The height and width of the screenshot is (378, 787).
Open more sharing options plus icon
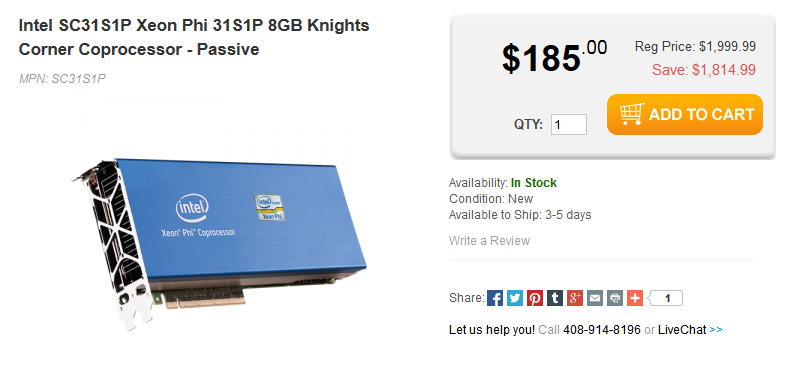635,298
